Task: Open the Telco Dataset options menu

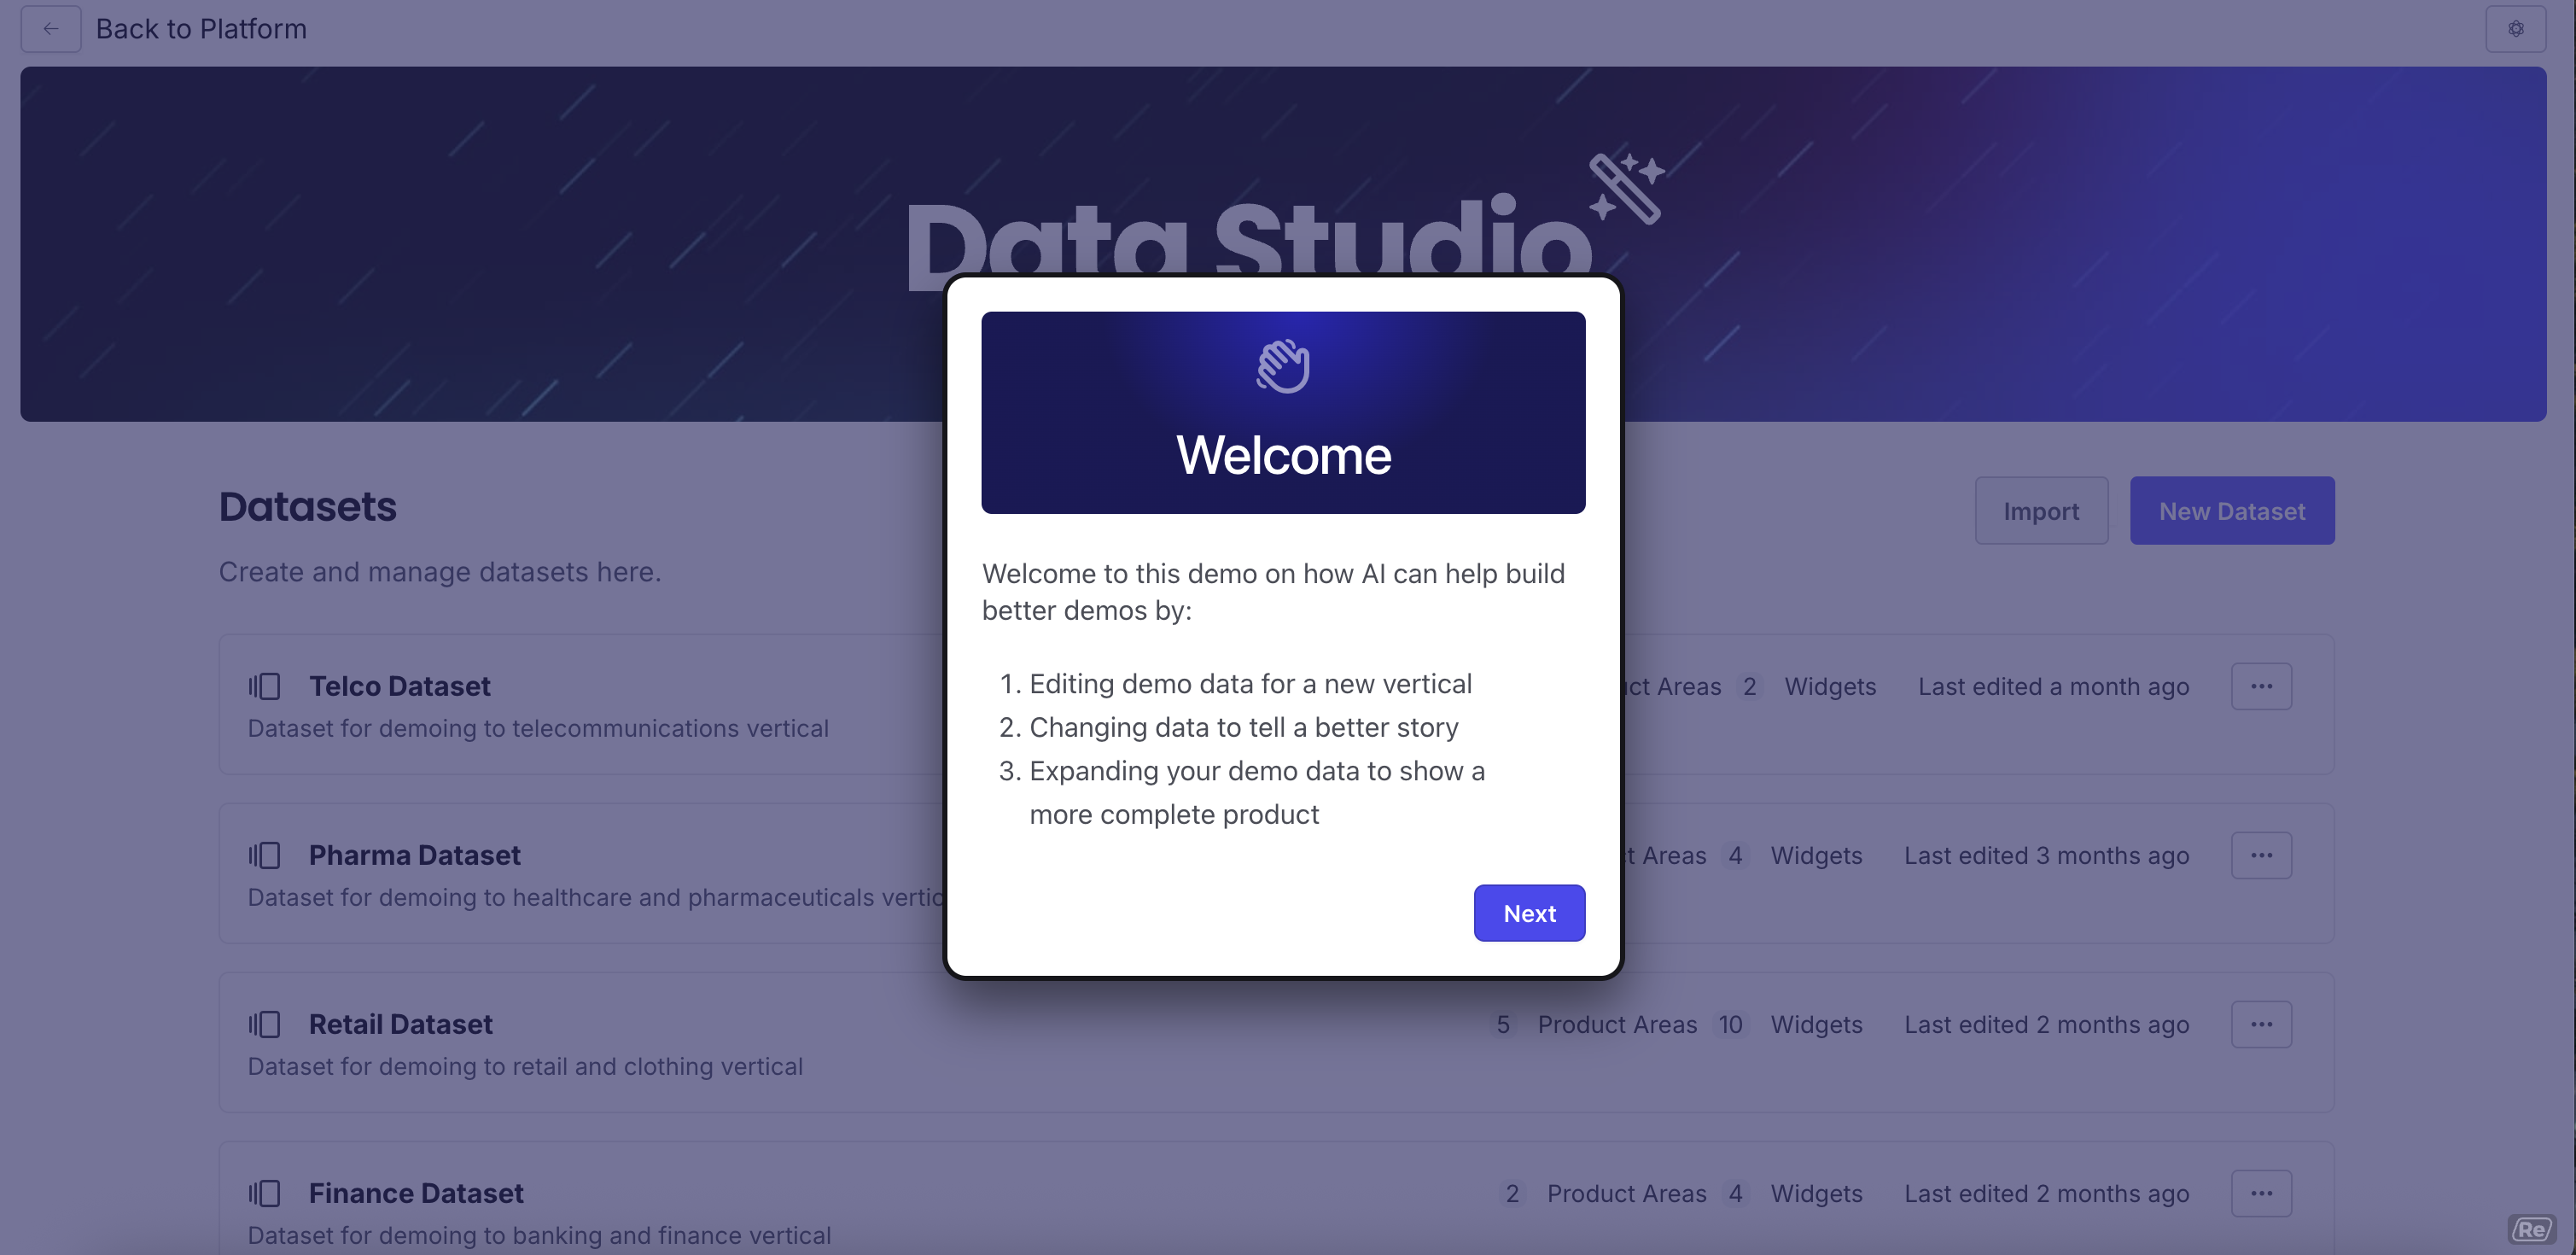Action: pos(2261,686)
